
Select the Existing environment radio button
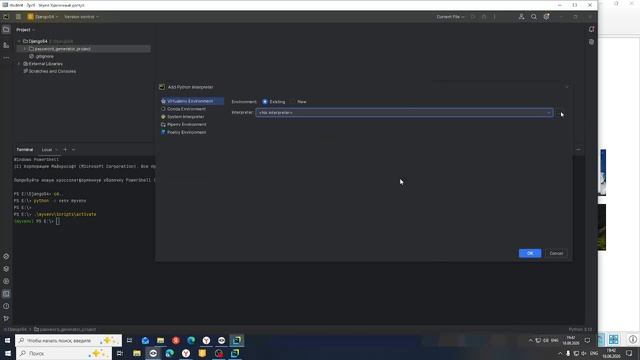(265, 102)
